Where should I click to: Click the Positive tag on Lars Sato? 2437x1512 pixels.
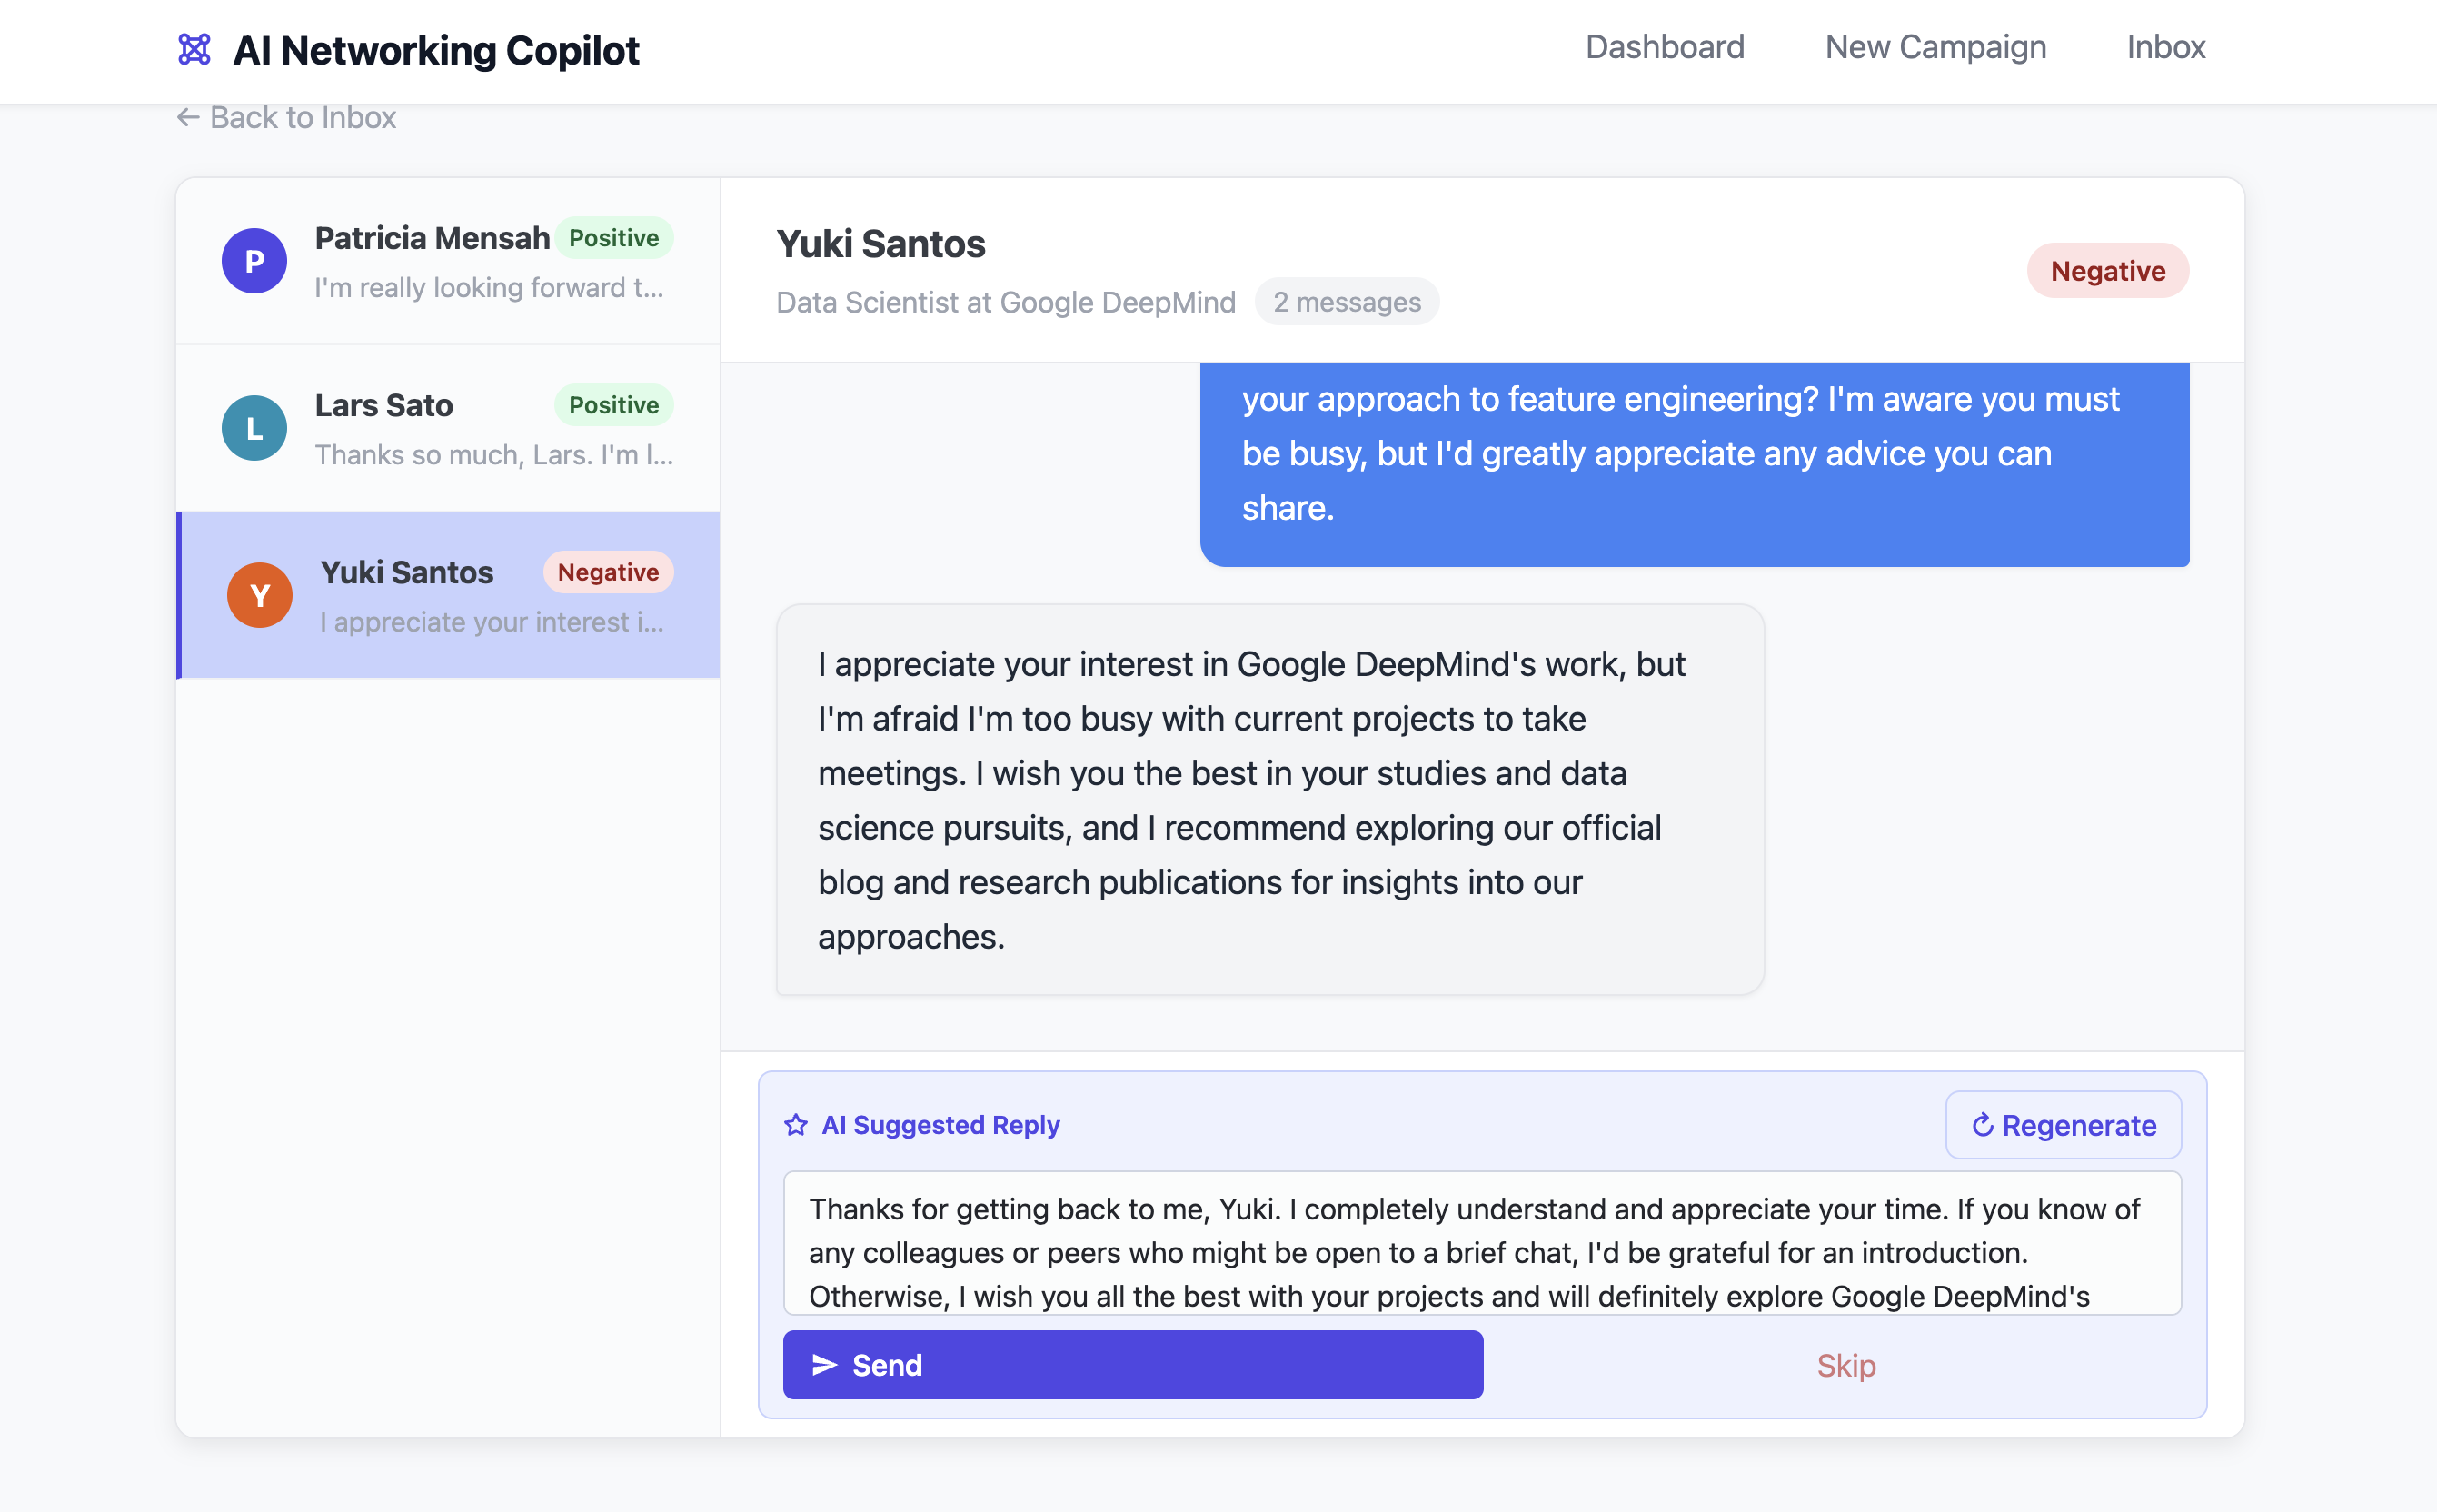(x=613, y=405)
